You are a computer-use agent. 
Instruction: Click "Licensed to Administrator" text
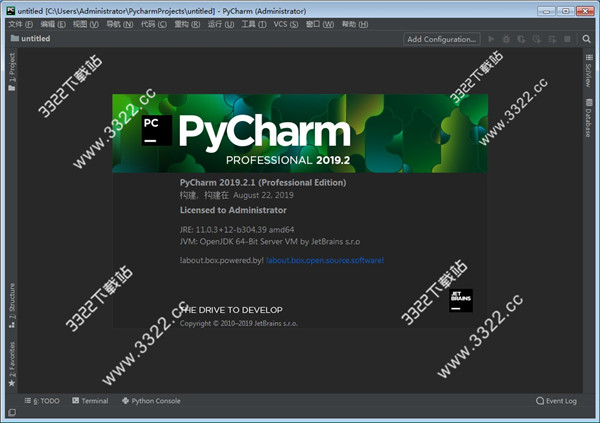point(233,210)
